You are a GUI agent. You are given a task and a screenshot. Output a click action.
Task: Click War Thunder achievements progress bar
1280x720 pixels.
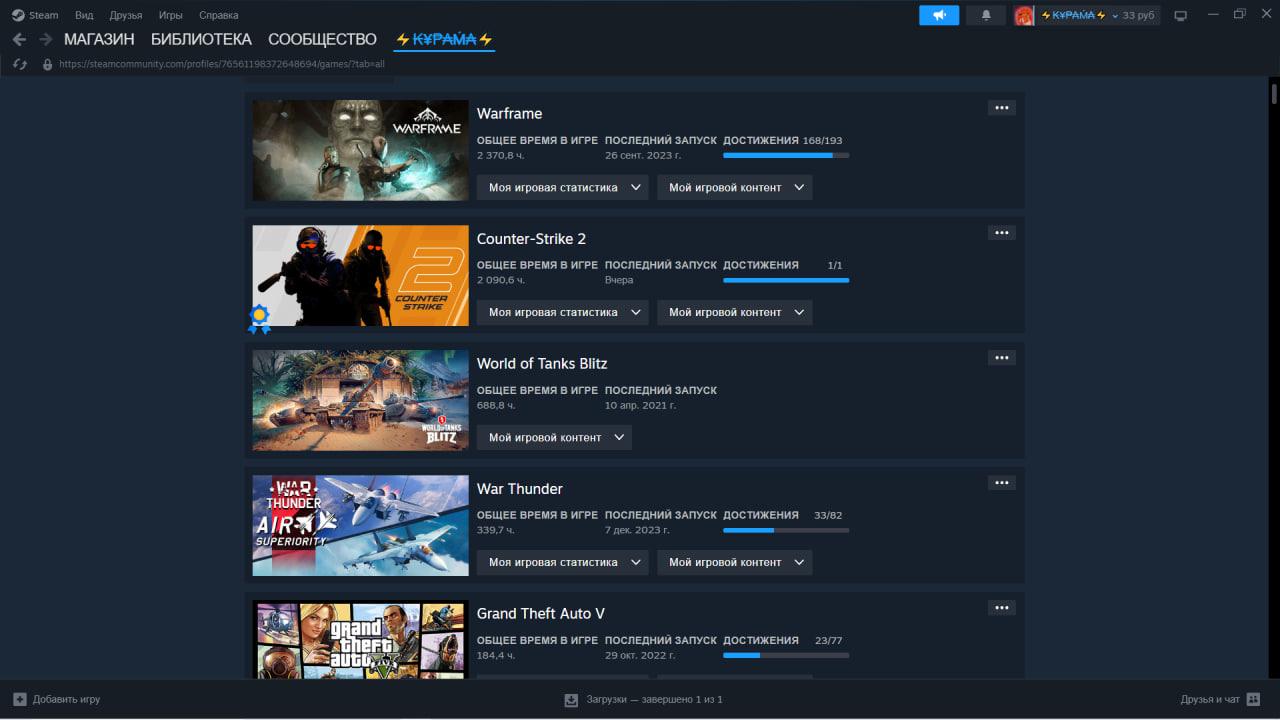click(786, 530)
